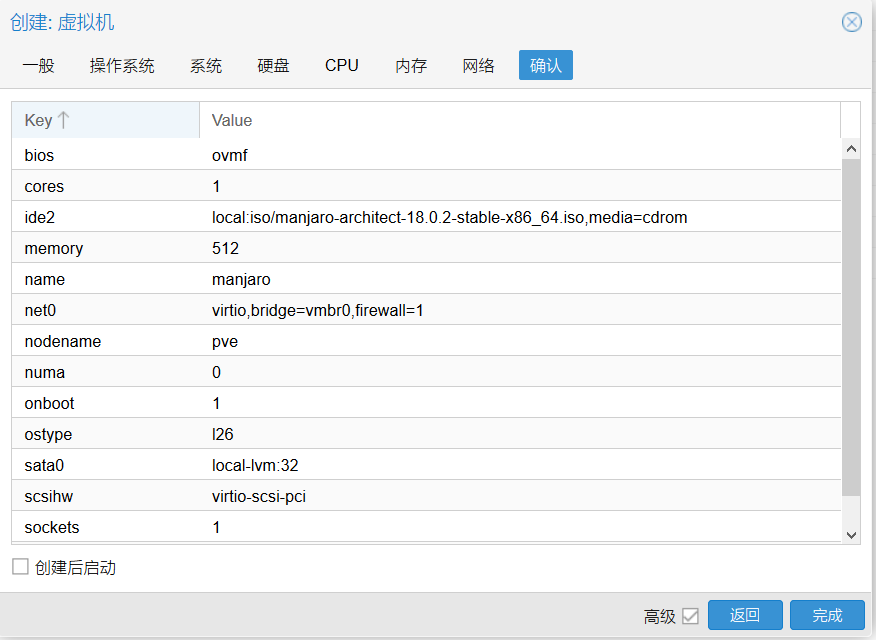Select the 硬盘 tab

pos(273,66)
